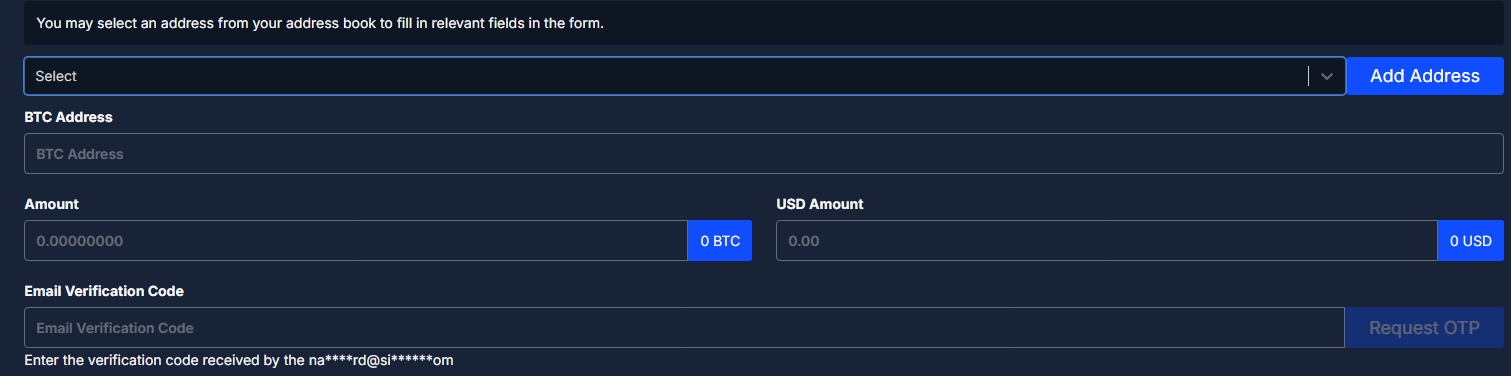The height and width of the screenshot is (376, 1511).
Task: Expand the chevron arrow in Select box
Action: (x=1327, y=76)
